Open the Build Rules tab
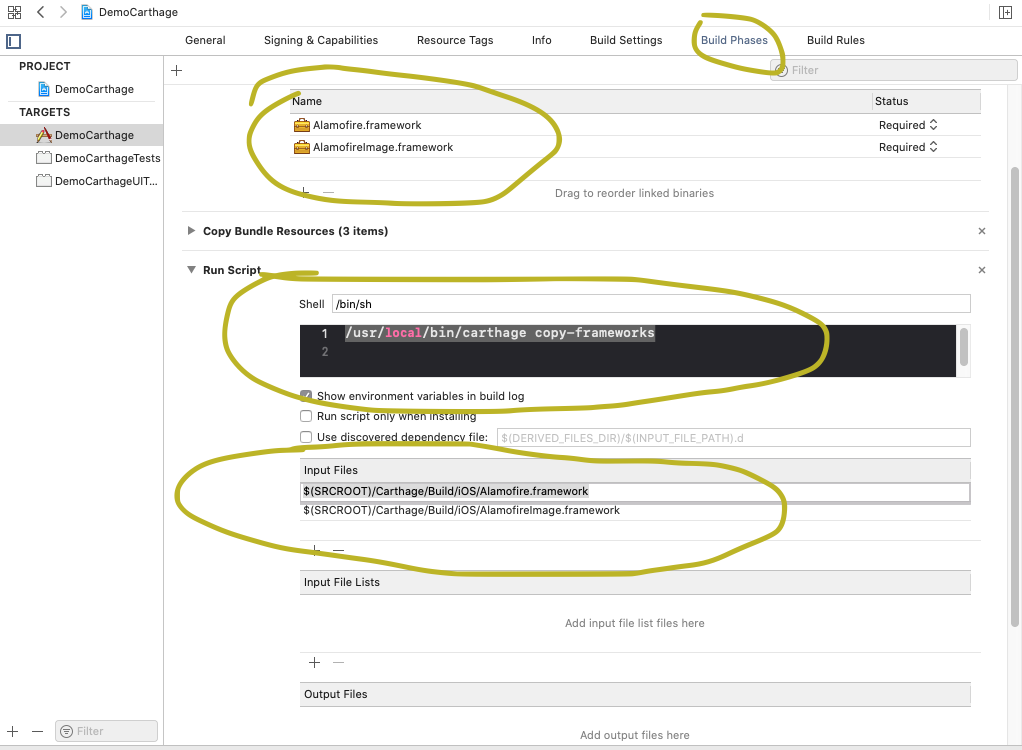 click(836, 40)
